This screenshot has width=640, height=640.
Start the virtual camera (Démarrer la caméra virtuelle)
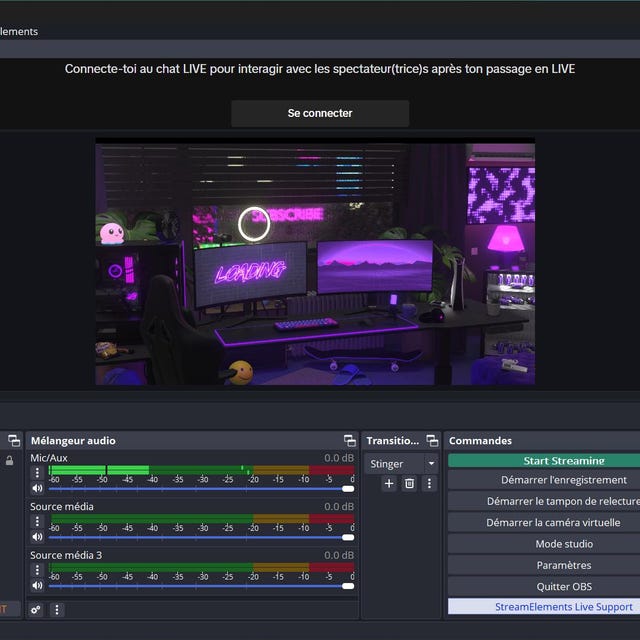click(x=544, y=522)
